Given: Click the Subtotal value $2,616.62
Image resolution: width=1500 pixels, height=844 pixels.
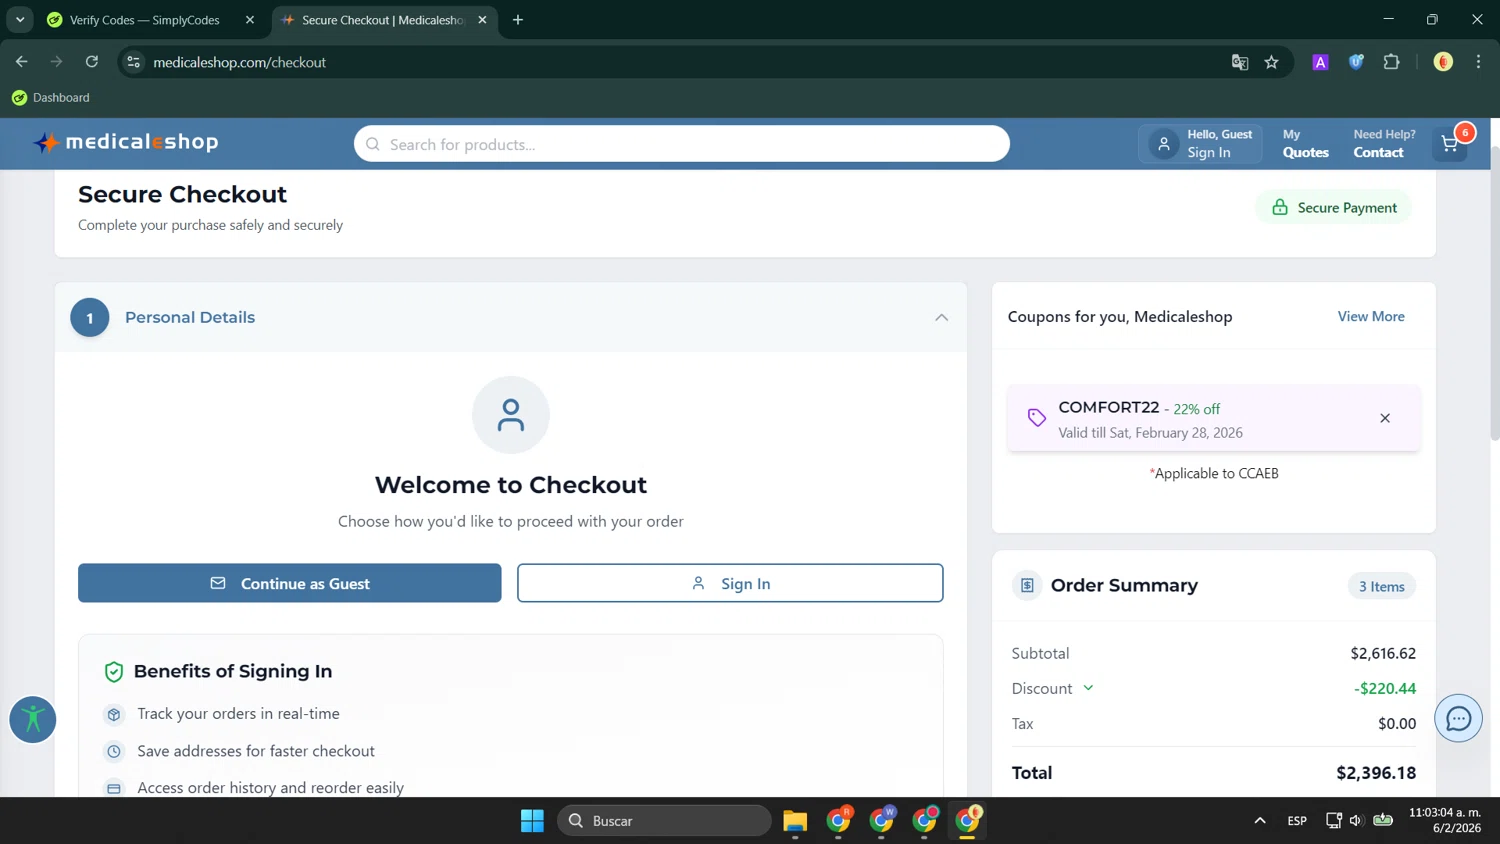Looking at the screenshot, I should (1383, 653).
